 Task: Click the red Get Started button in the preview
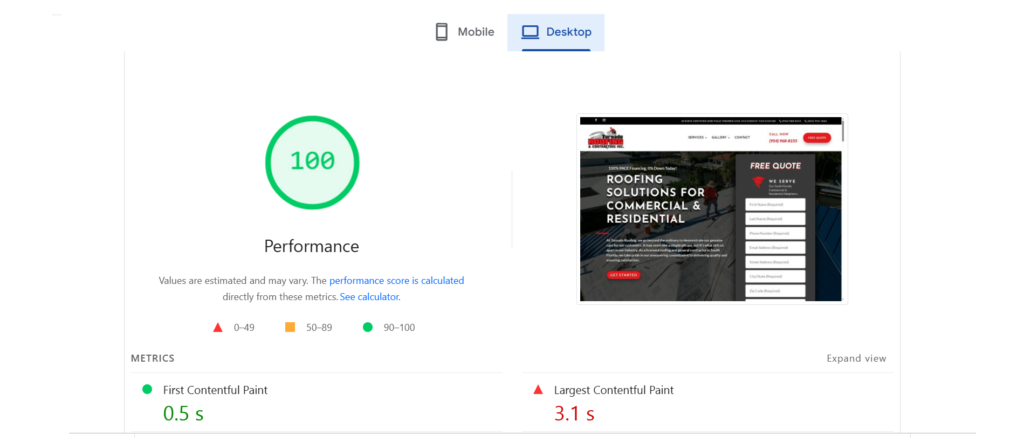tap(623, 274)
